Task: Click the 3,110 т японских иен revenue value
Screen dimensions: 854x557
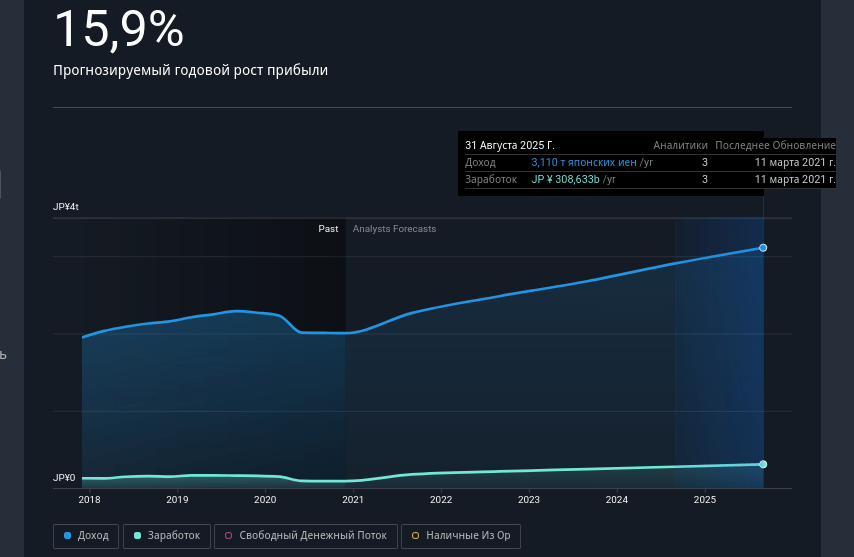Action: 584,162
